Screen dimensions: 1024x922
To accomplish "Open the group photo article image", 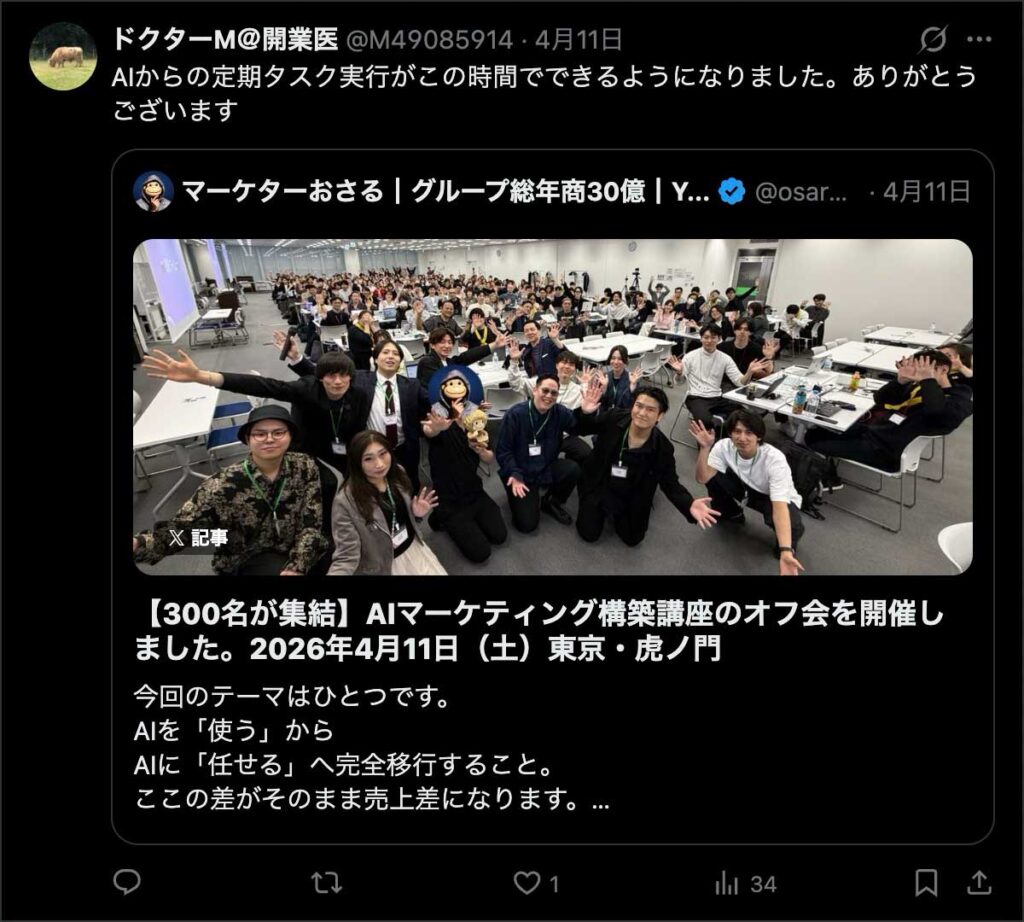I will pos(552,407).
